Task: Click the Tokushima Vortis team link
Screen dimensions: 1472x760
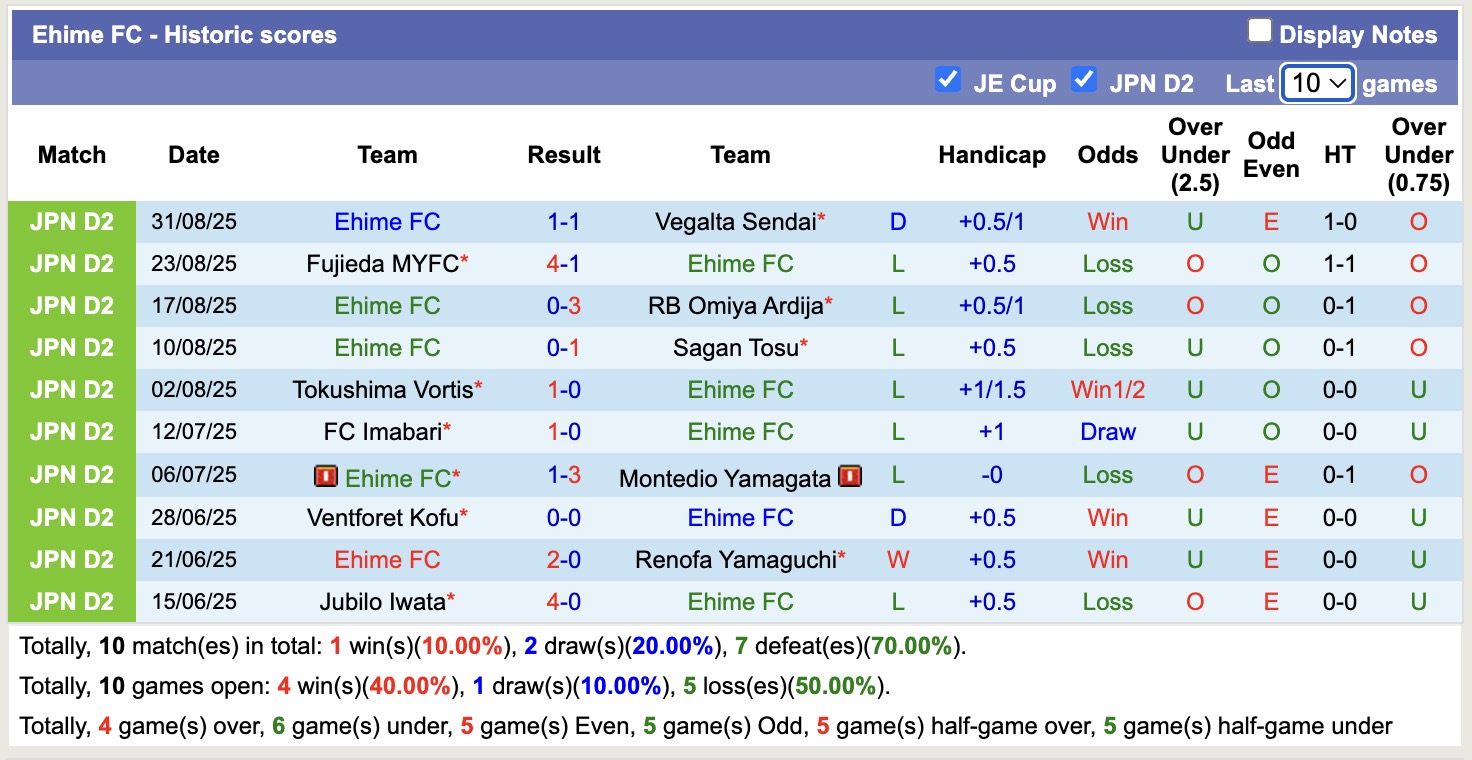Action: point(382,390)
